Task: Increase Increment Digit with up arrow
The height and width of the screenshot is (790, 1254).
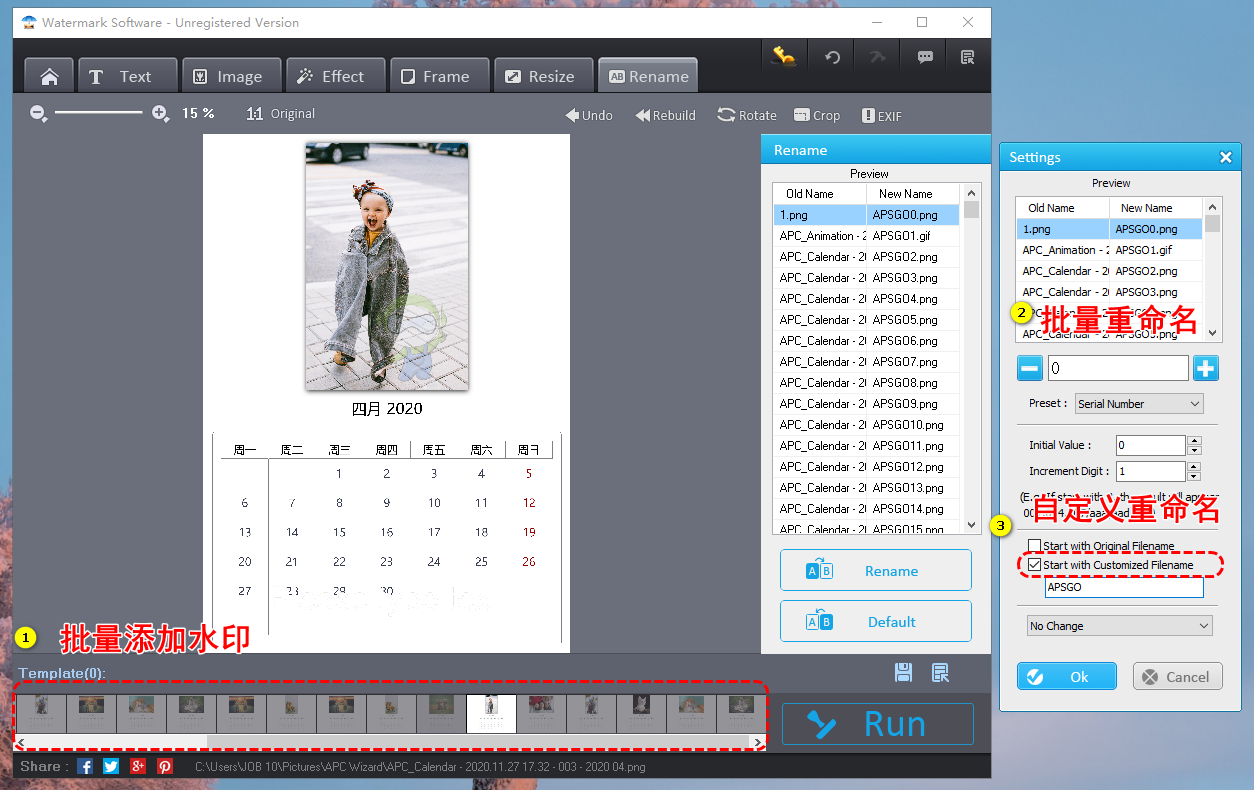Action: point(1194,466)
